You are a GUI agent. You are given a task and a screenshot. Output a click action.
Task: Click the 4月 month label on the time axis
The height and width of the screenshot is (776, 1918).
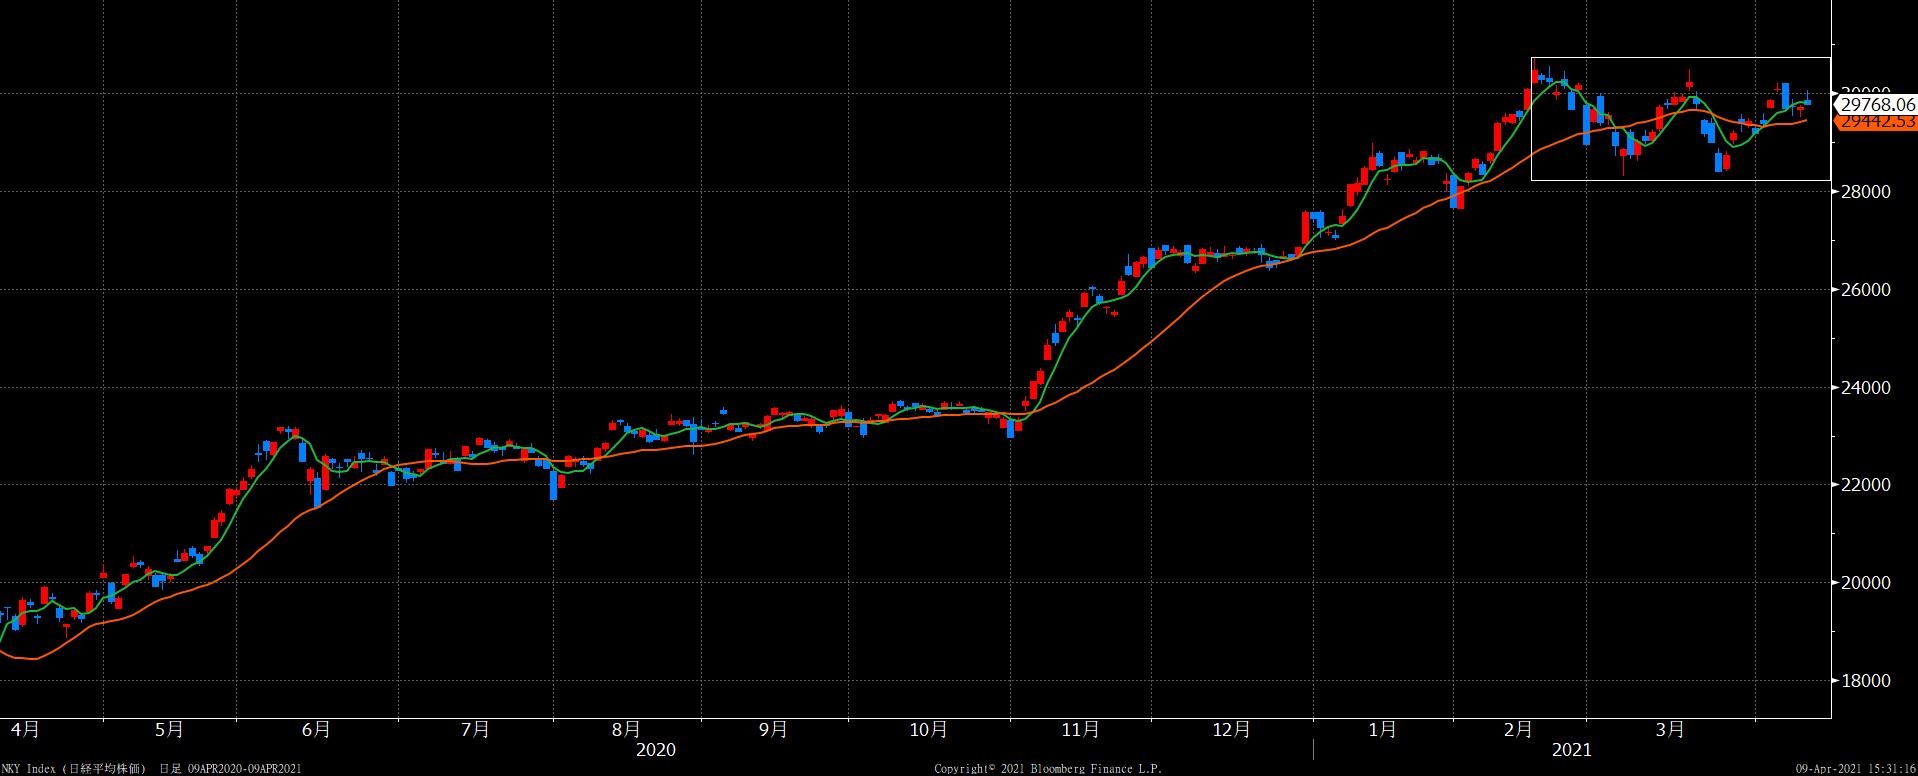24,730
